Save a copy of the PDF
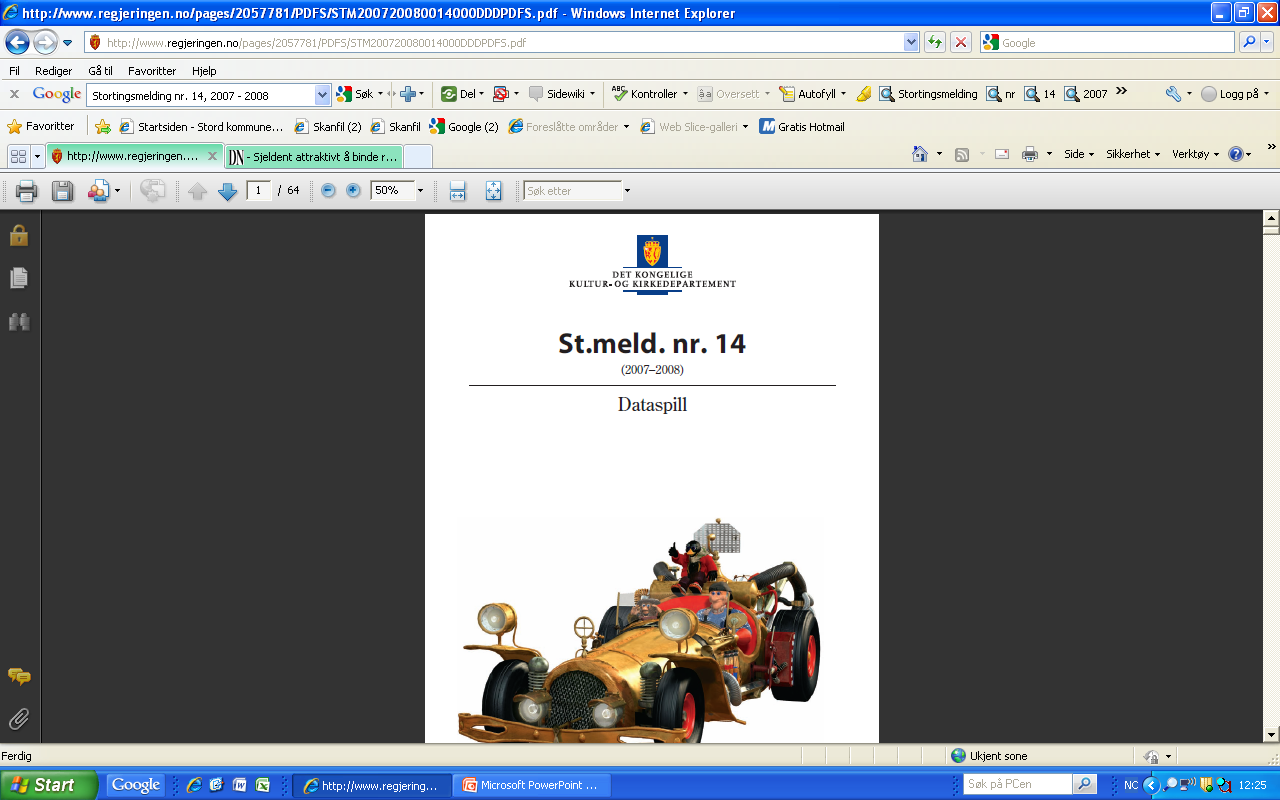Viewport: 1280px width, 800px height. tap(62, 190)
